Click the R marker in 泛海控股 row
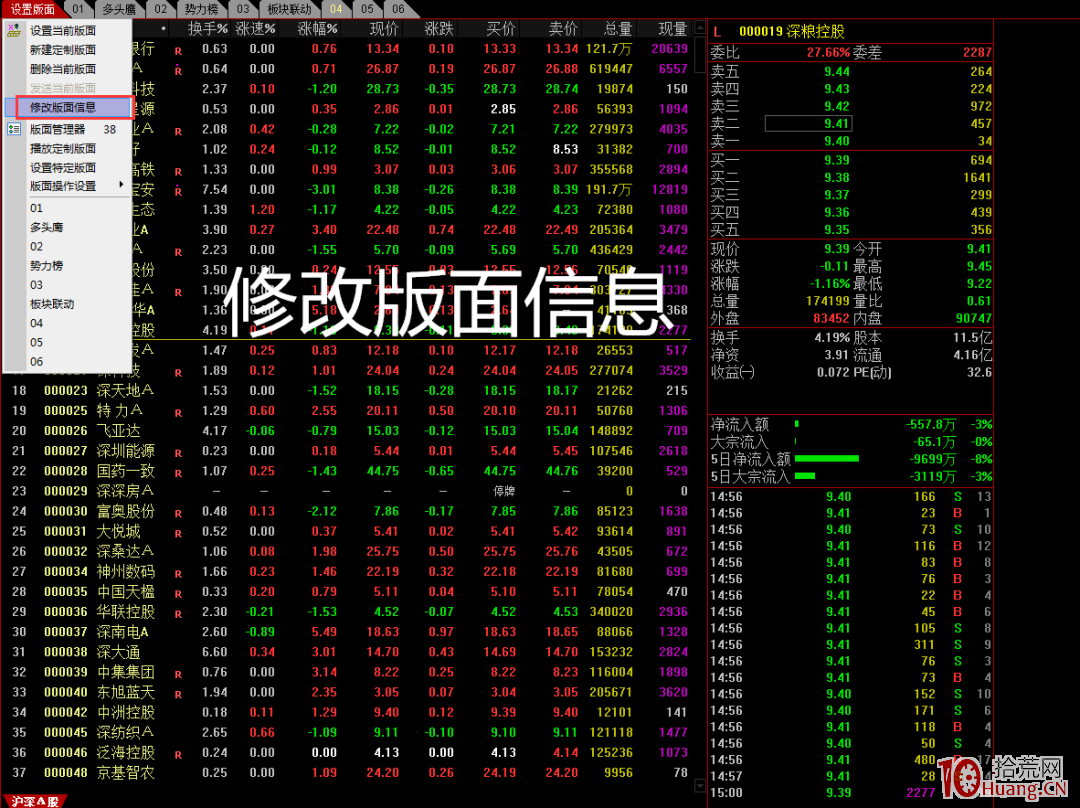 click(178, 755)
